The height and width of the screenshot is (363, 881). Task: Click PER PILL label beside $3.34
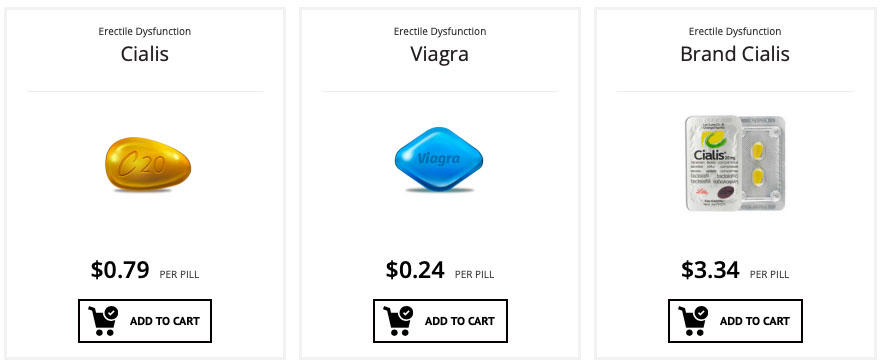(x=769, y=275)
